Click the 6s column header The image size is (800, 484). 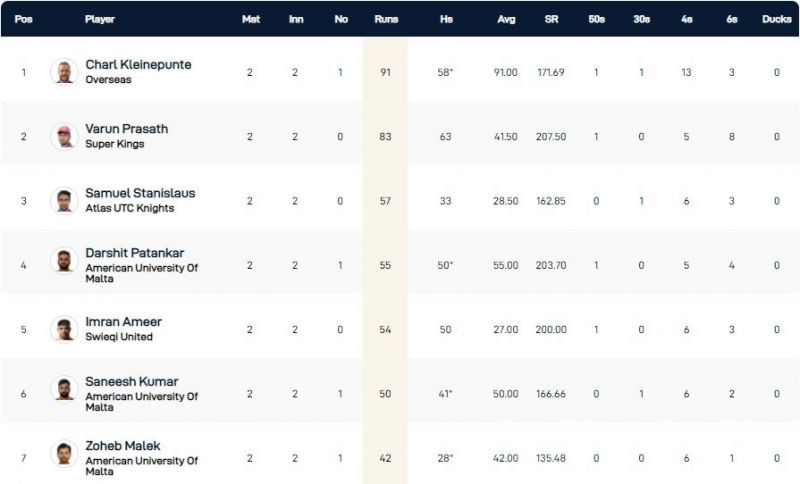[x=732, y=19]
